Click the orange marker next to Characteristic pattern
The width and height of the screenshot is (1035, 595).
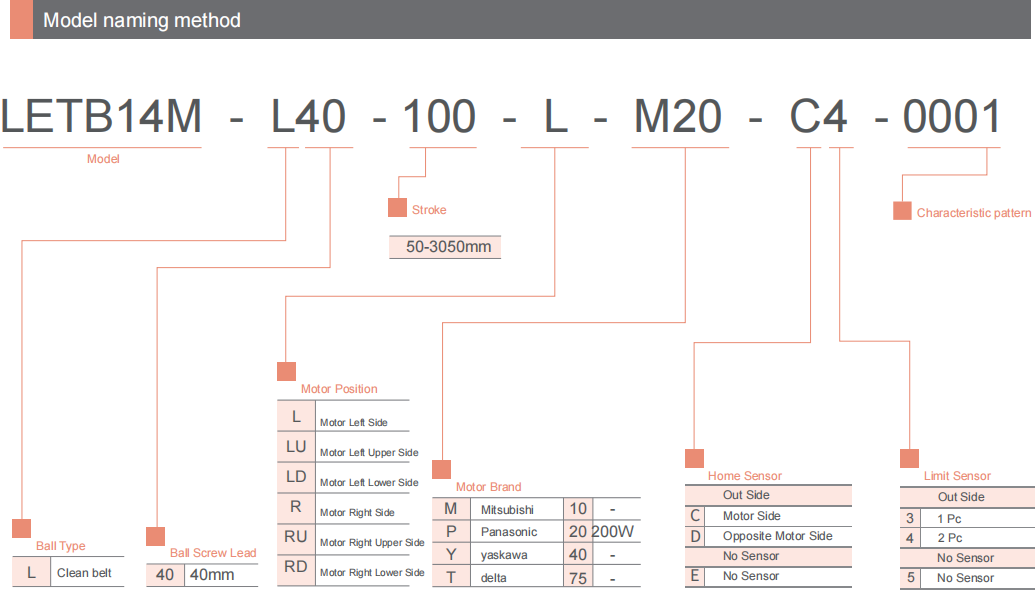(x=902, y=211)
